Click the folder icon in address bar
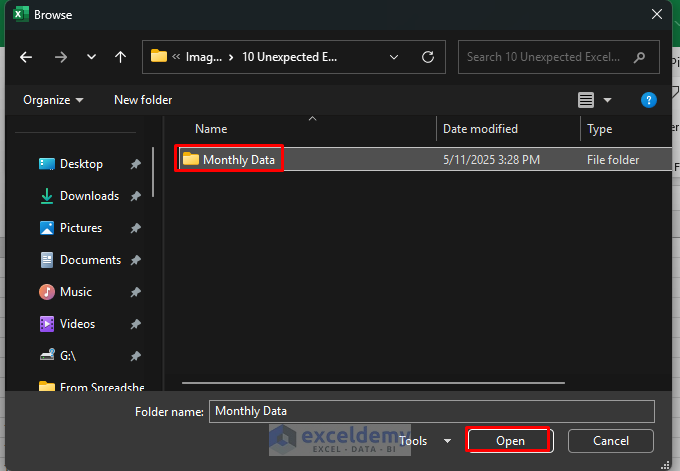The height and width of the screenshot is (471, 680). pyautogui.click(x=159, y=56)
